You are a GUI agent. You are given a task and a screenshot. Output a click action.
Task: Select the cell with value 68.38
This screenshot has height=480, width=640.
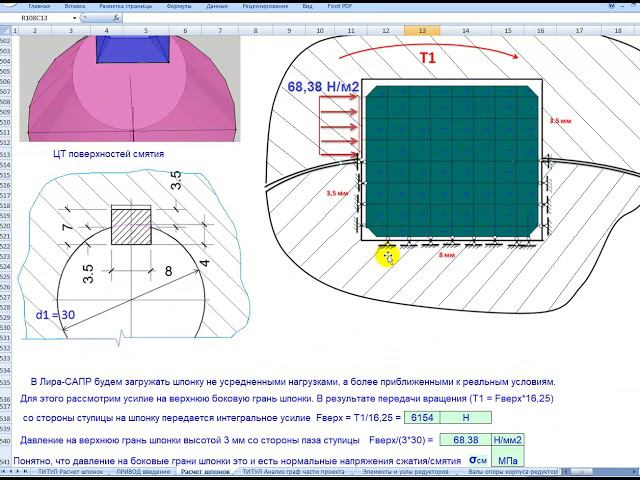tap(466, 440)
